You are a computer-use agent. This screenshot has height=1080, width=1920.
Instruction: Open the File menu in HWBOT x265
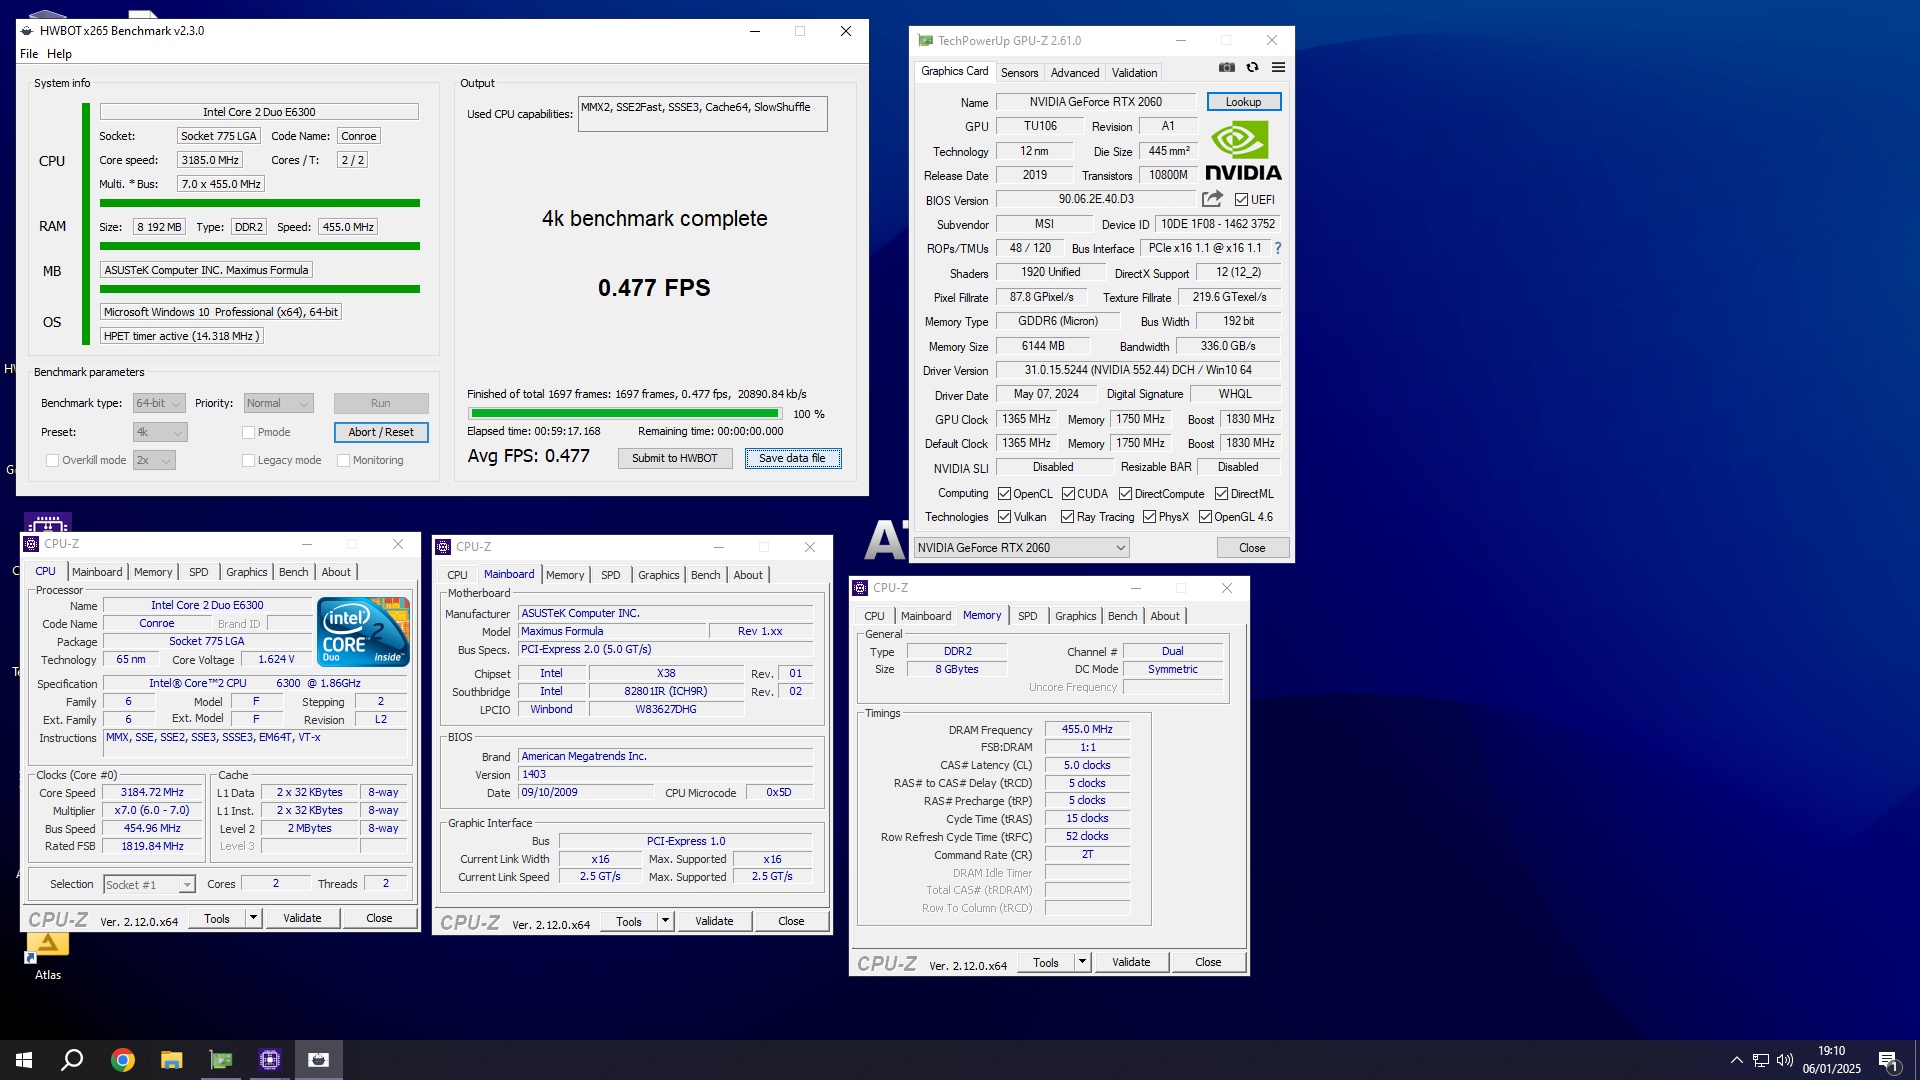29,54
